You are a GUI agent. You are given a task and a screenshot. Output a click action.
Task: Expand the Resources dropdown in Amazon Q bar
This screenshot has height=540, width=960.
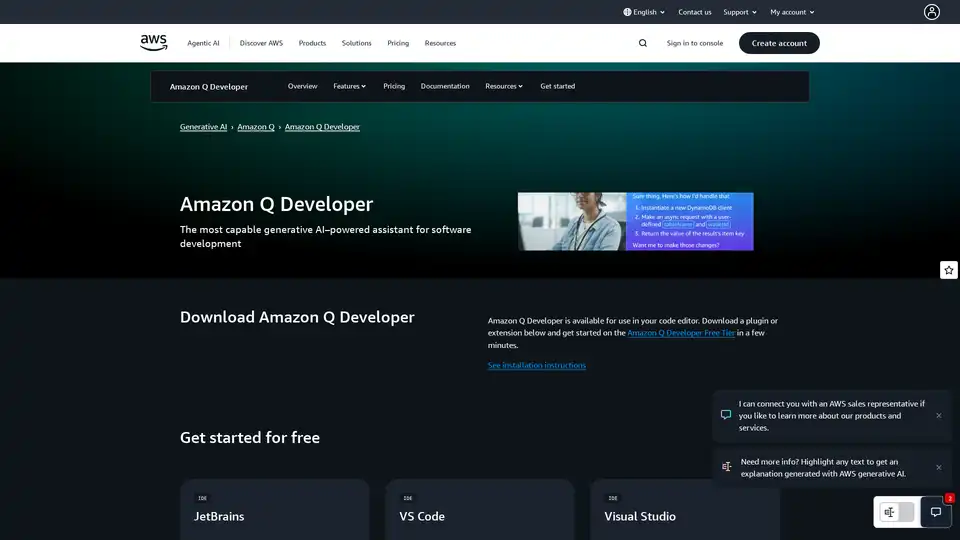point(504,86)
